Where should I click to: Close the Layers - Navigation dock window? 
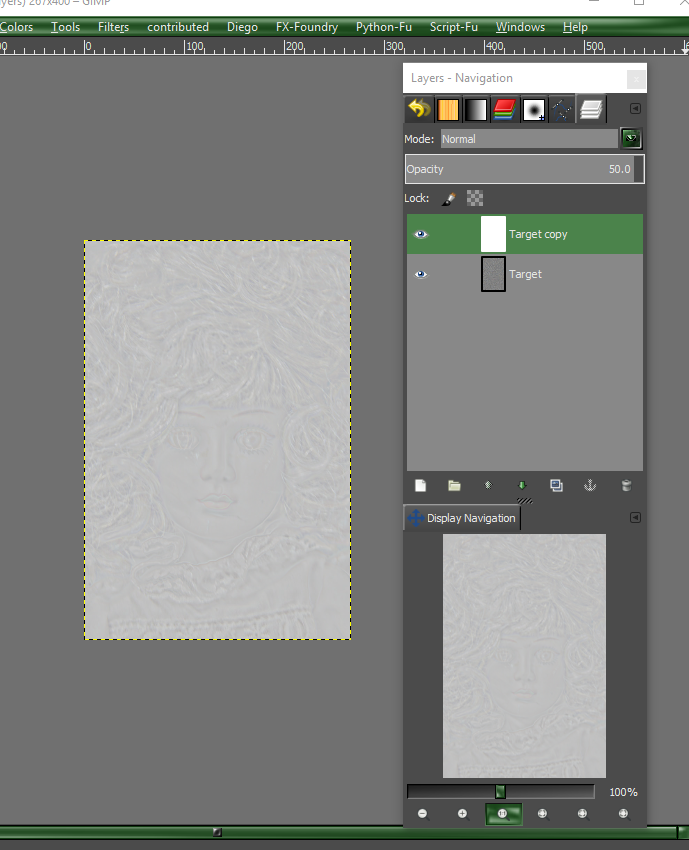click(636, 79)
